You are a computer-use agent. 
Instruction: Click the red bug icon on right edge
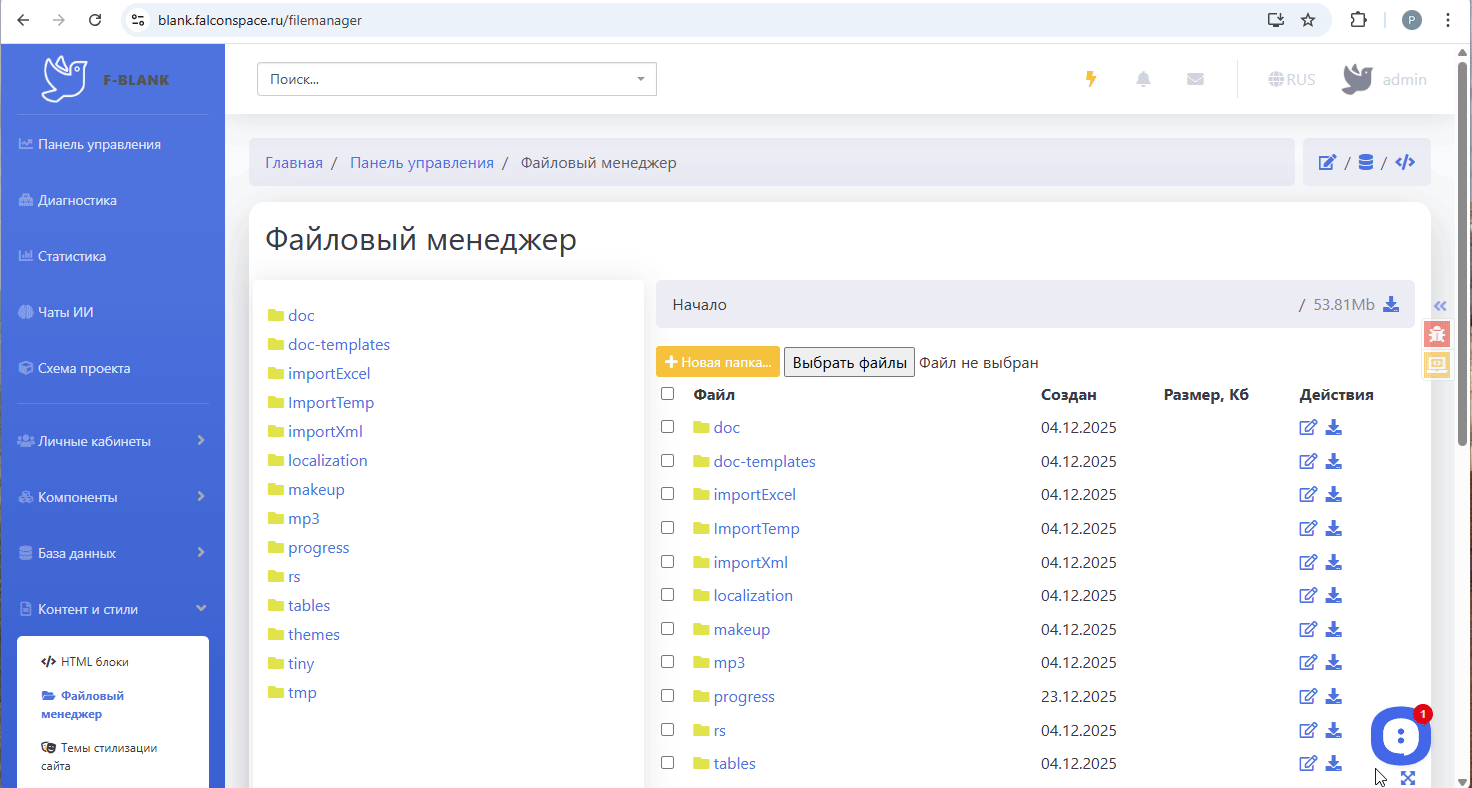(1437, 334)
